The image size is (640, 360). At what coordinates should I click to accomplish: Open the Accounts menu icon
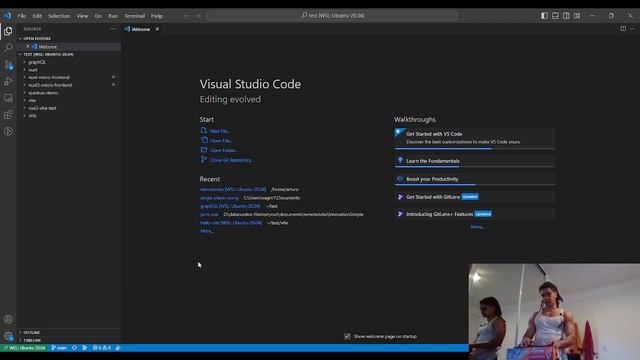tap(8, 319)
